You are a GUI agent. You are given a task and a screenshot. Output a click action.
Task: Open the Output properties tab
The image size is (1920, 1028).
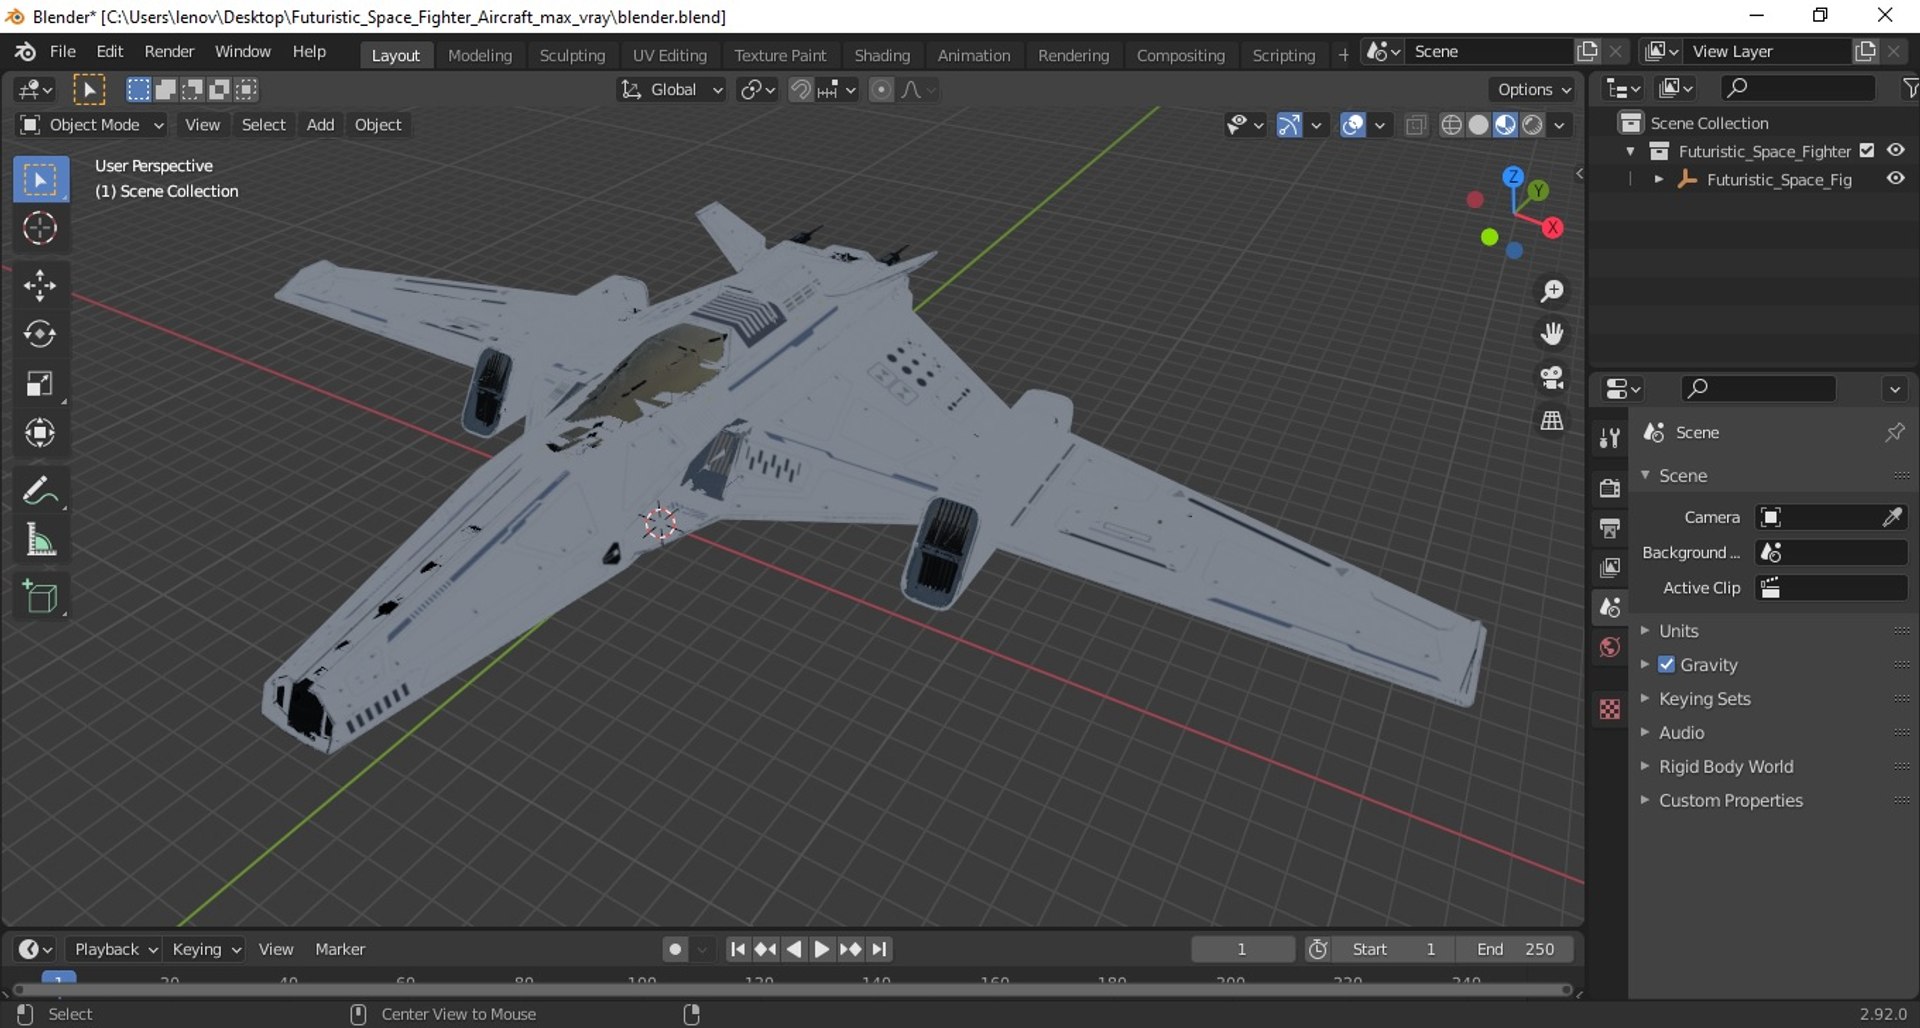tap(1610, 528)
